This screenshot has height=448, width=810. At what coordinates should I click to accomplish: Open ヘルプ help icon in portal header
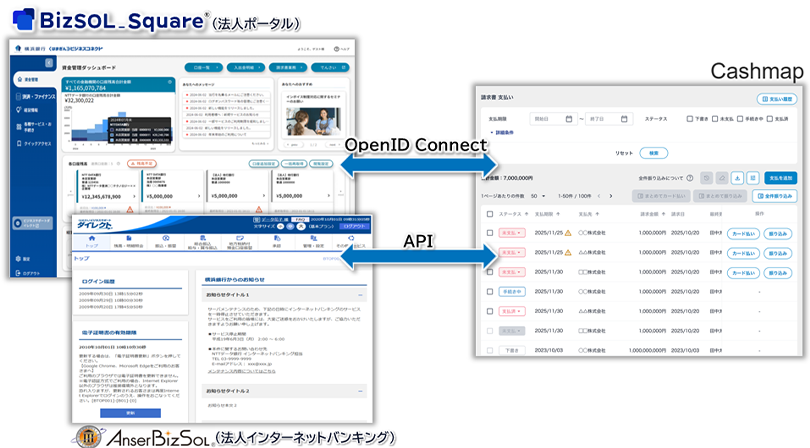[336, 48]
